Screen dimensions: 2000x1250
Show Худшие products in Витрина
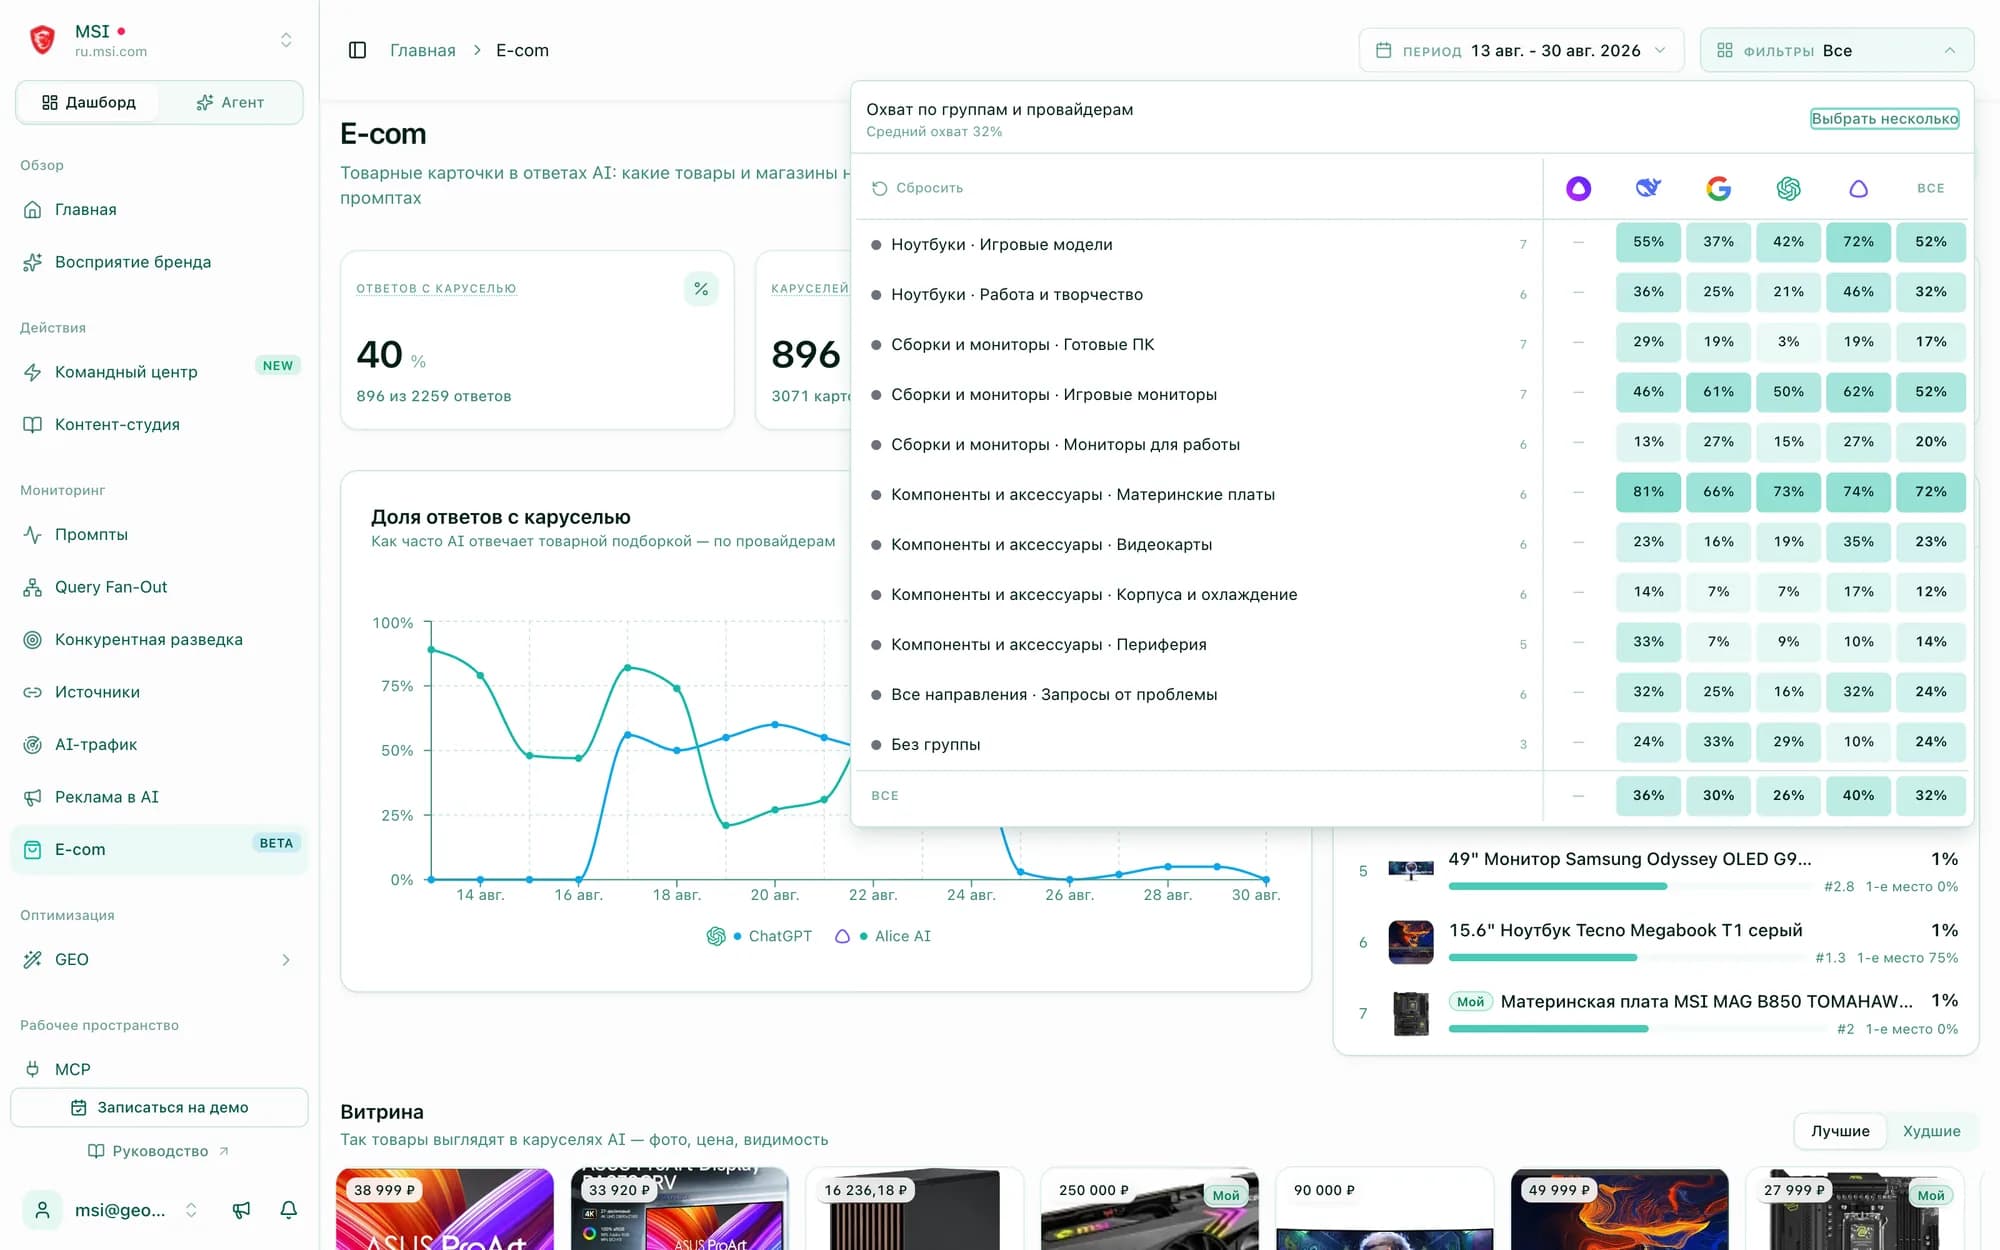coord(1931,1131)
